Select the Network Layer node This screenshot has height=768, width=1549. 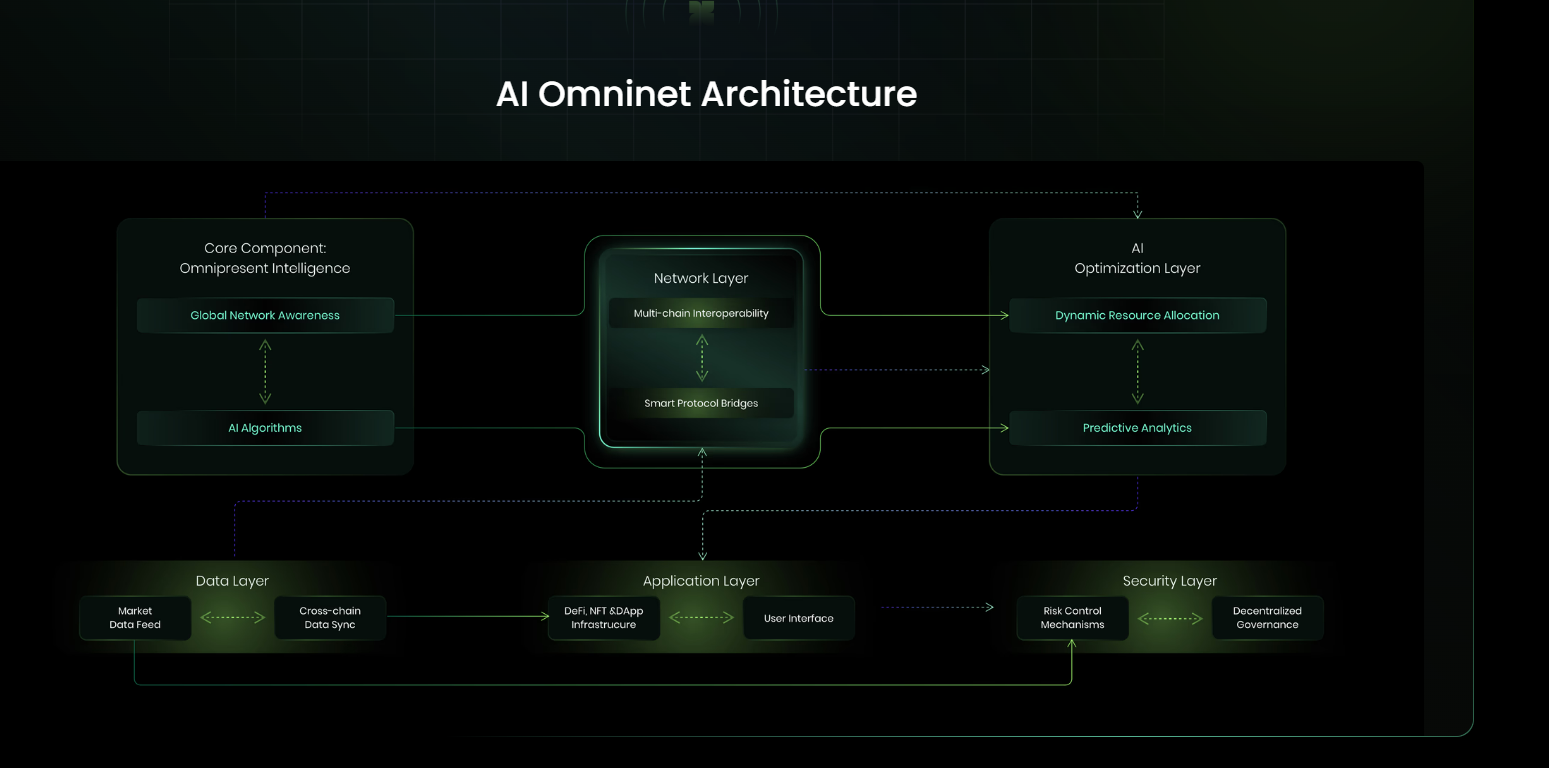click(701, 278)
